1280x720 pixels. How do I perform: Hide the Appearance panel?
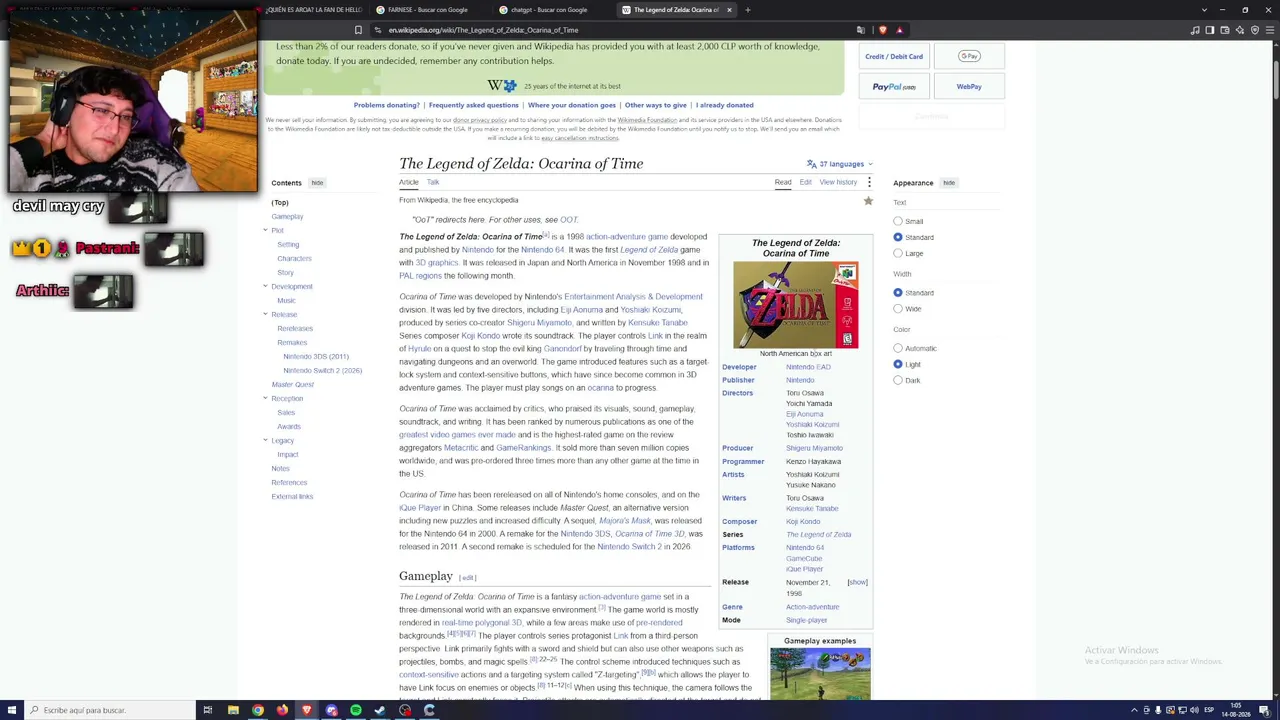(x=949, y=183)
